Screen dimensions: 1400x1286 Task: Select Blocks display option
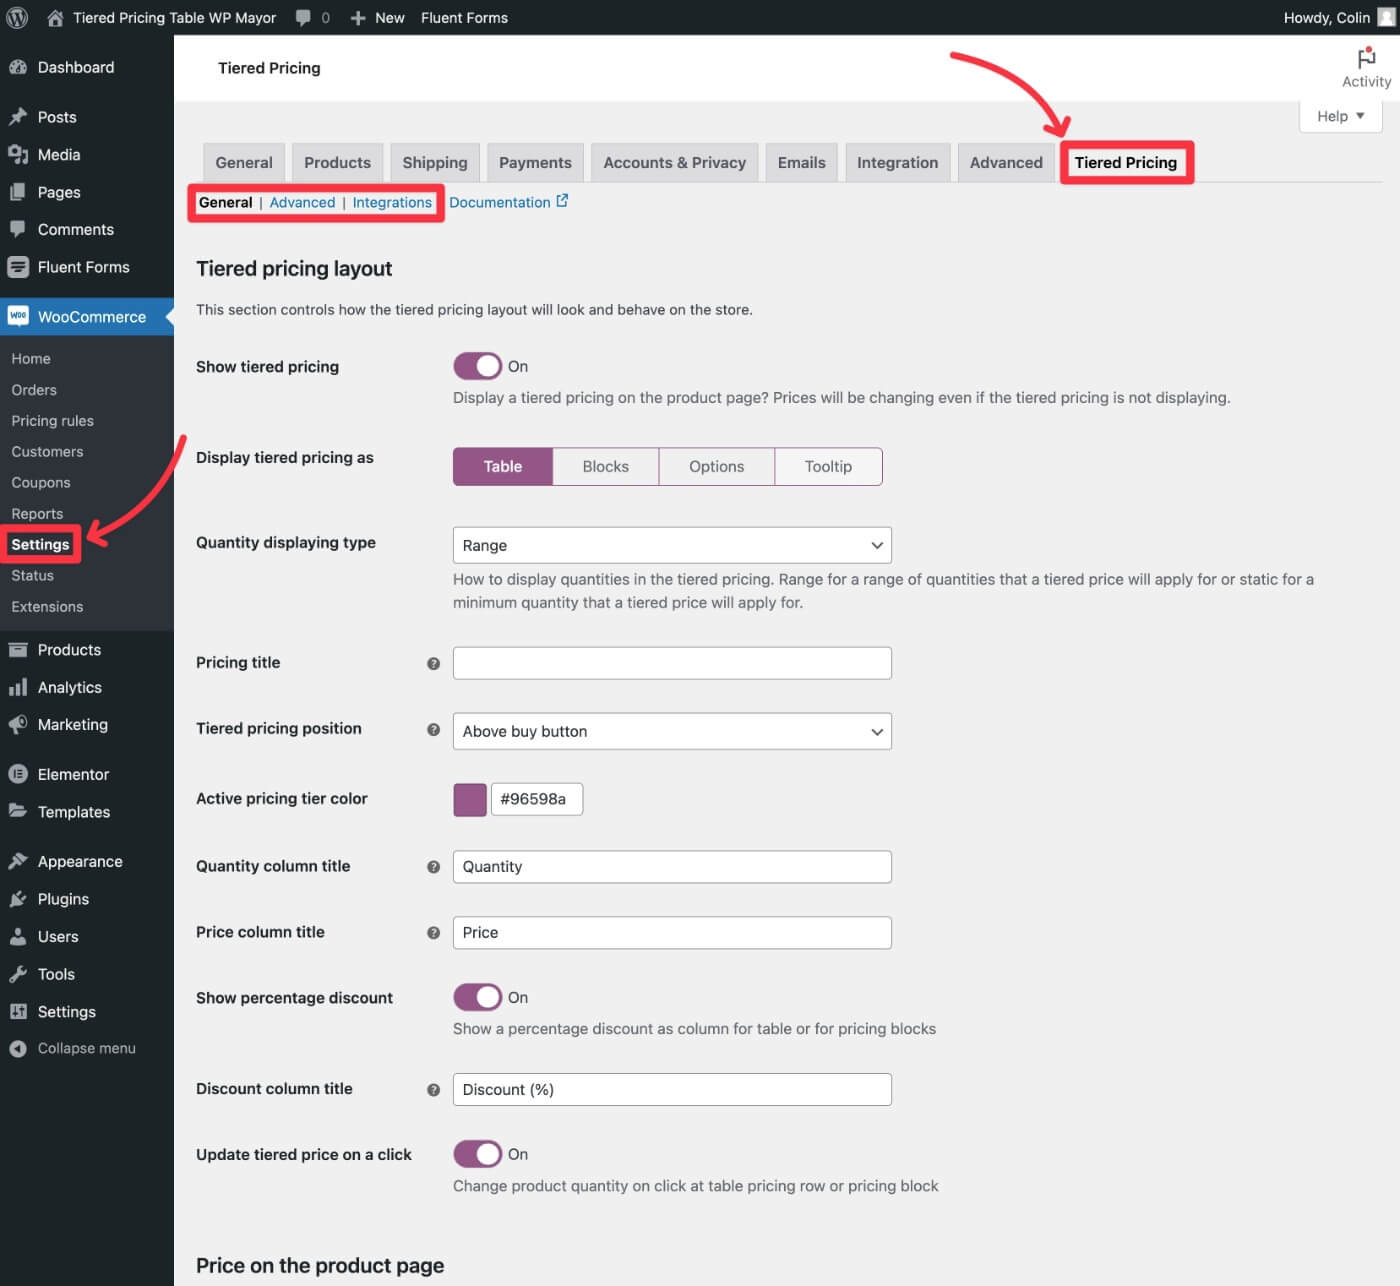[x=606, y=466]
